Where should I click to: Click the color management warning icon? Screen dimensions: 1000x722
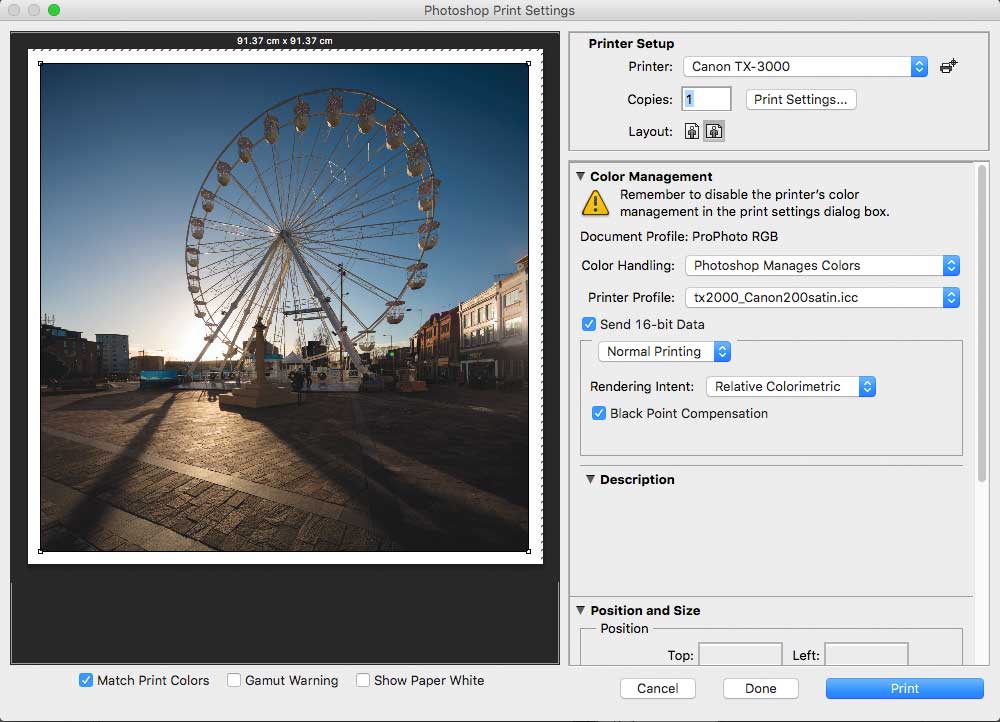click(x=595, y=203)
